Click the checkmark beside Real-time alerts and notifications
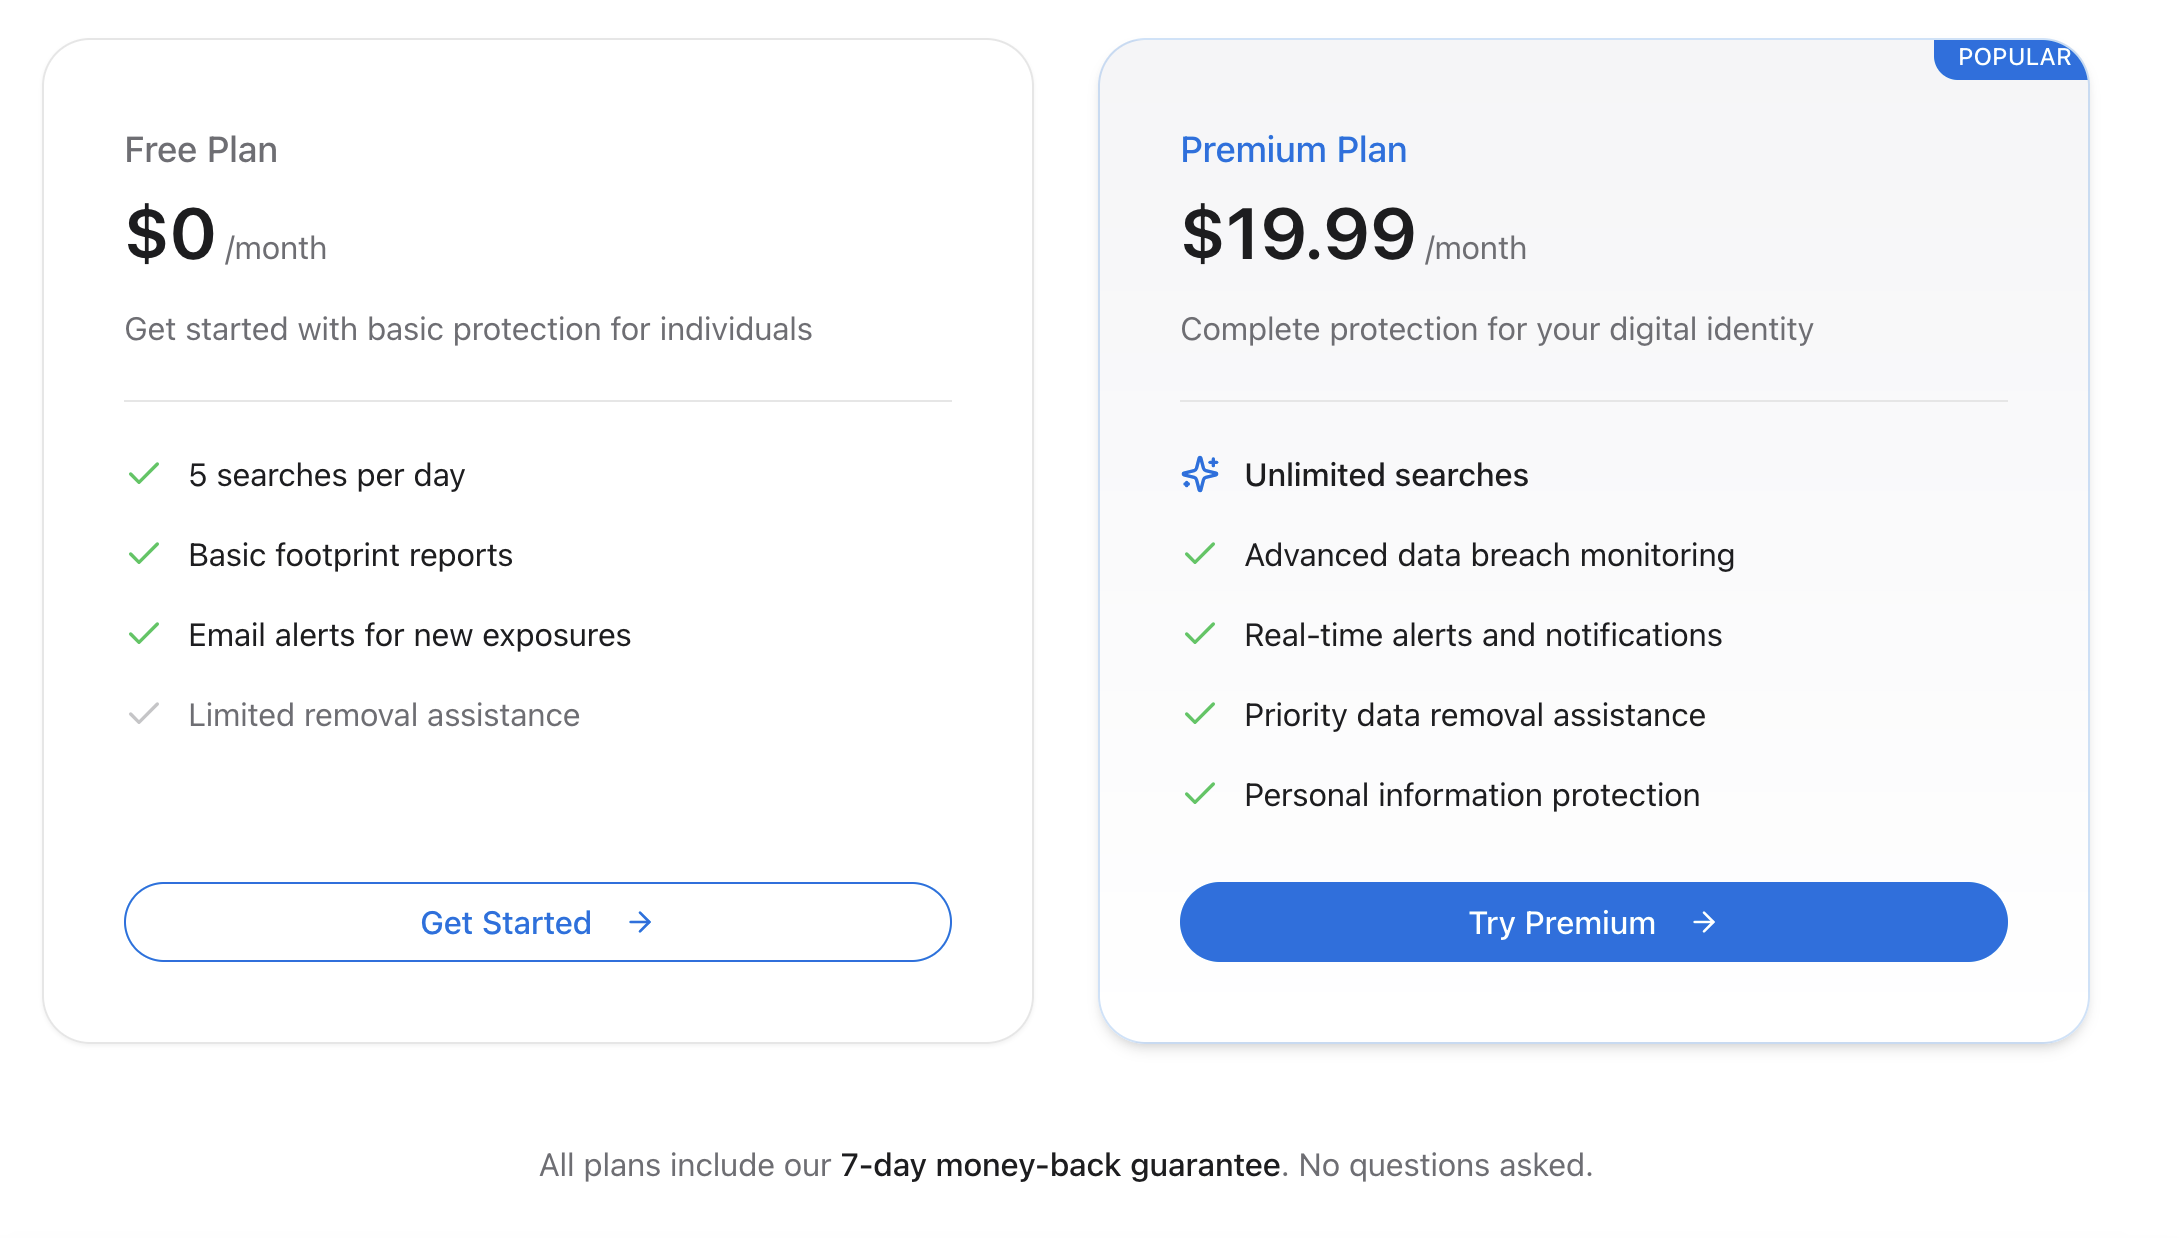 [x=1200, y=634]
